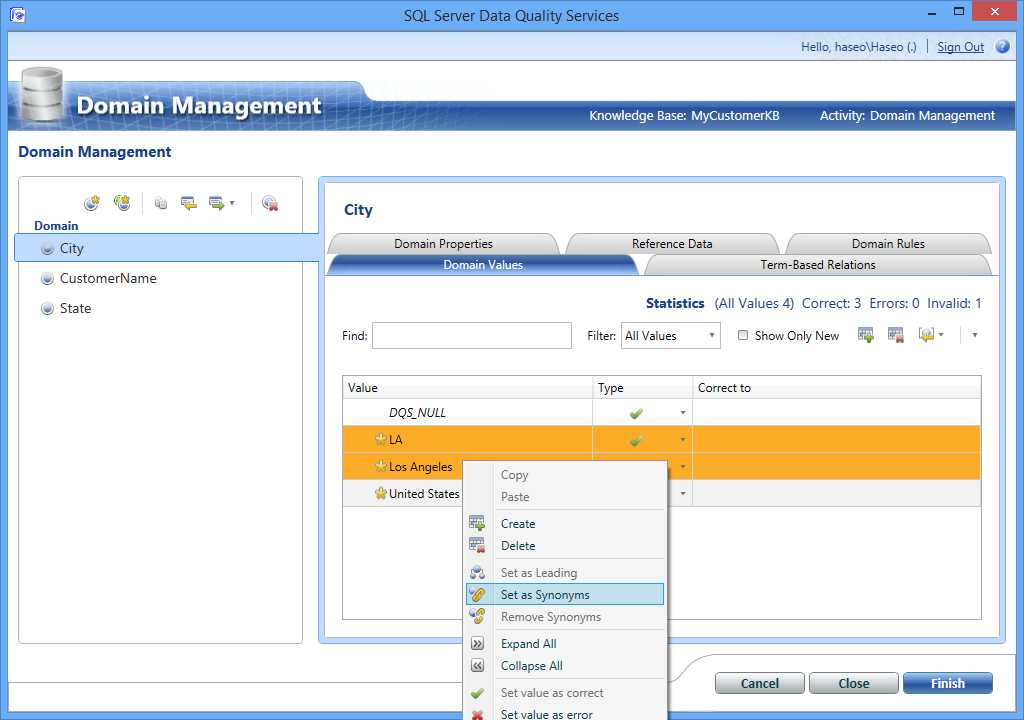Click the Close button near Finish
Screen dimensions: 1024x720
tap(854, 683)
